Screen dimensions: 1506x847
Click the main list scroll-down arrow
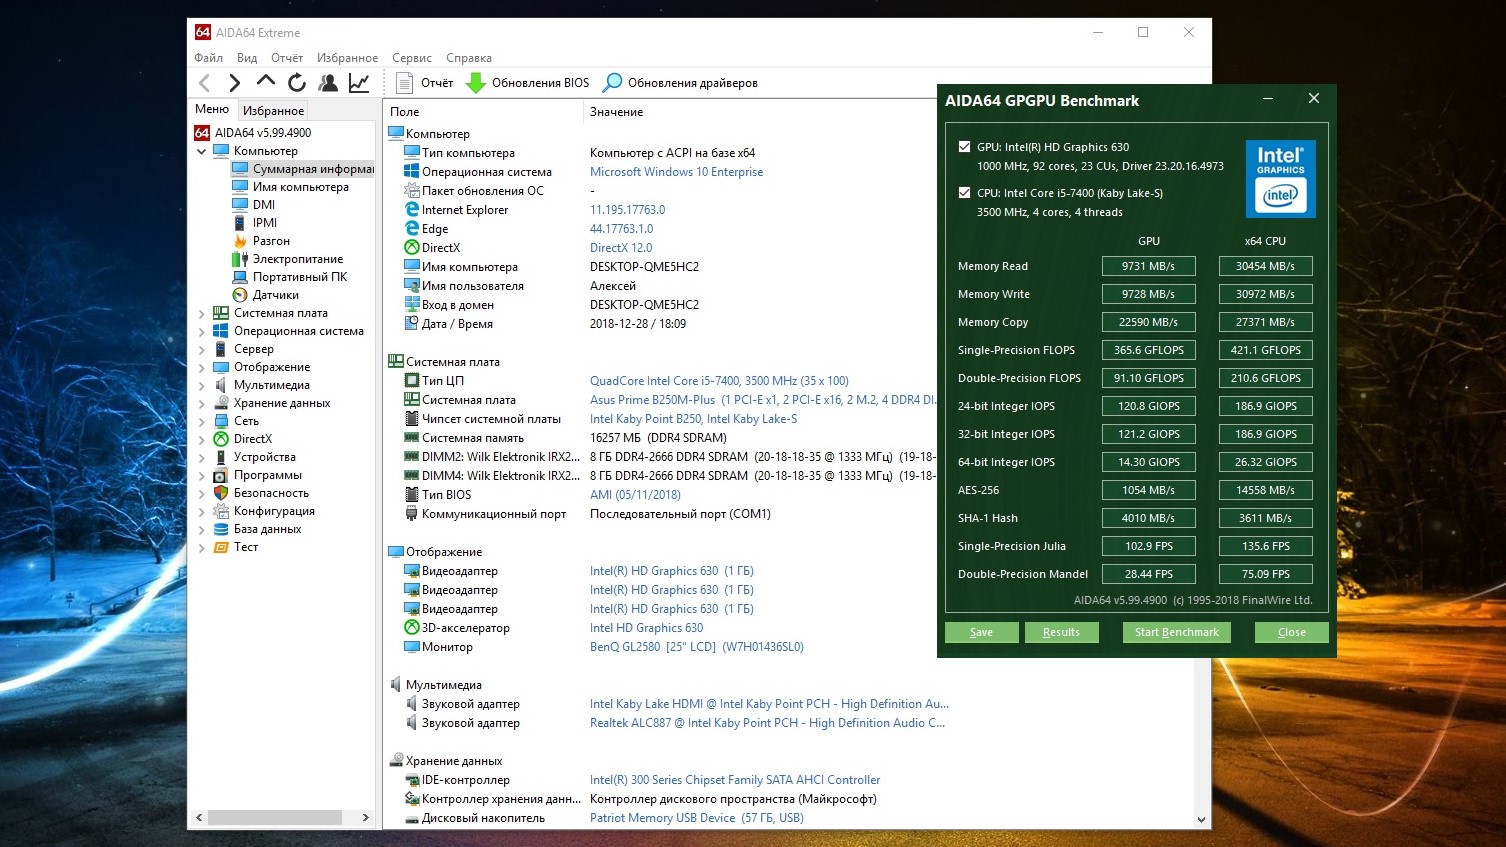(1201, 819)
